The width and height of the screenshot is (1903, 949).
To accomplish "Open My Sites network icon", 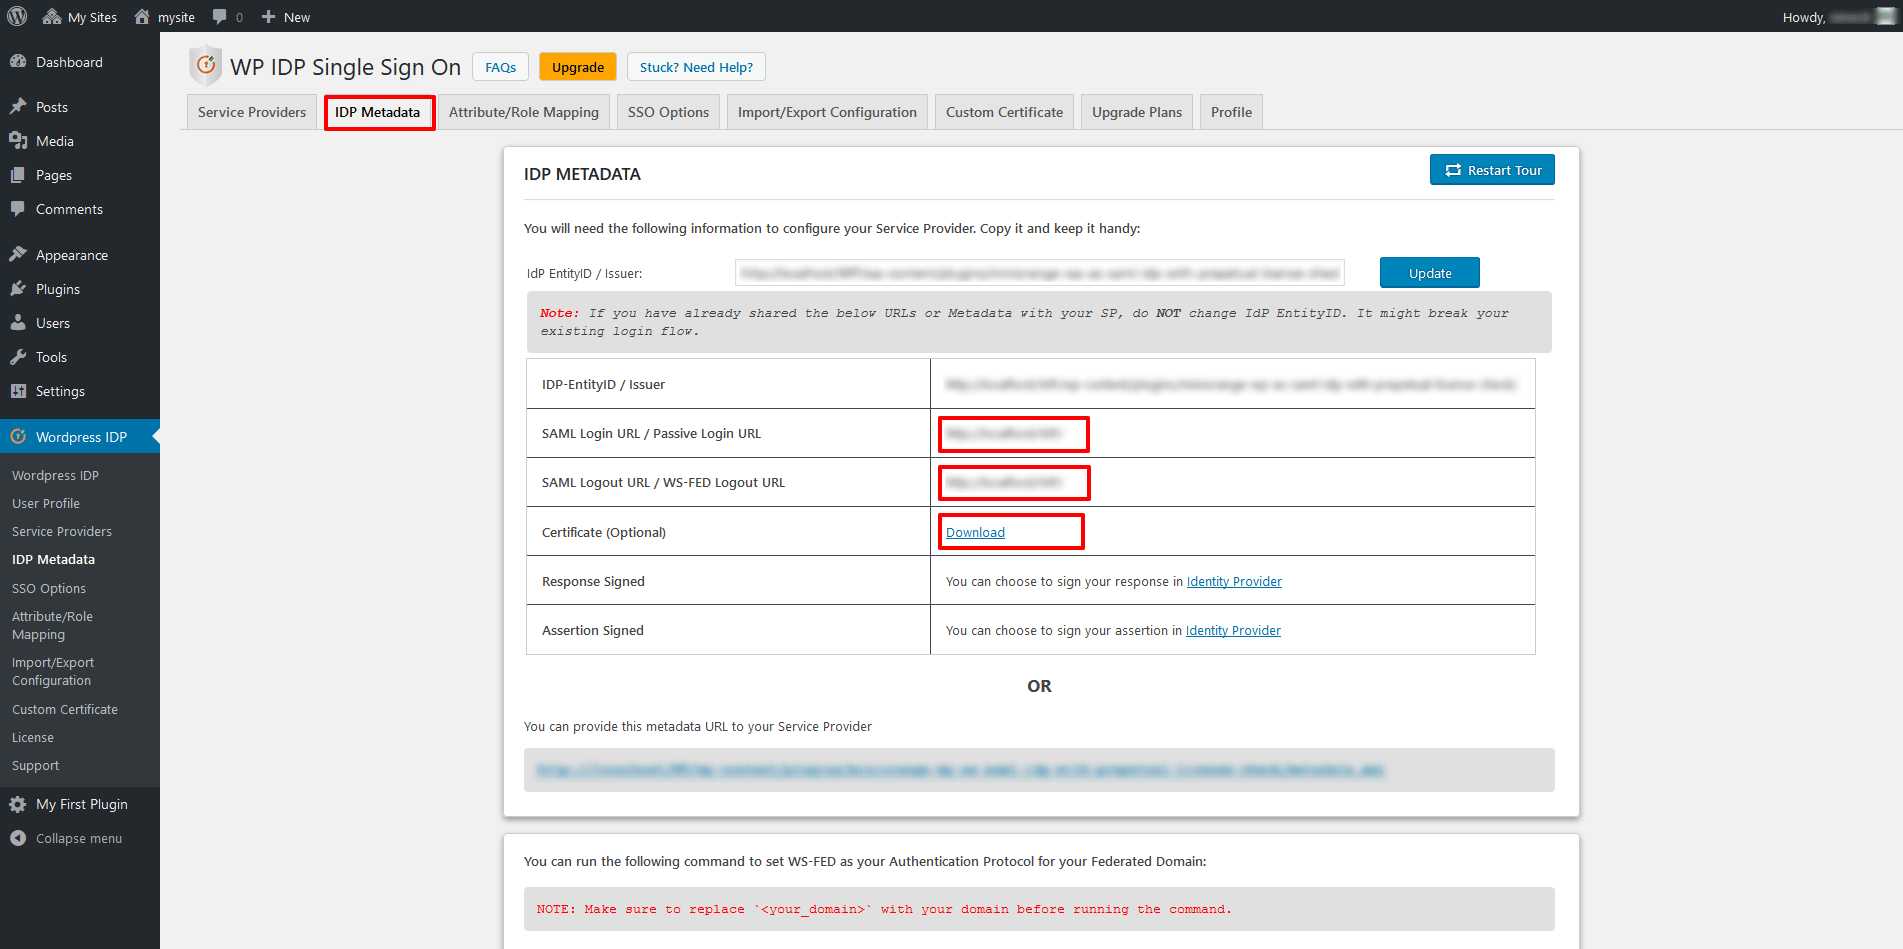I will pos(52,17).
